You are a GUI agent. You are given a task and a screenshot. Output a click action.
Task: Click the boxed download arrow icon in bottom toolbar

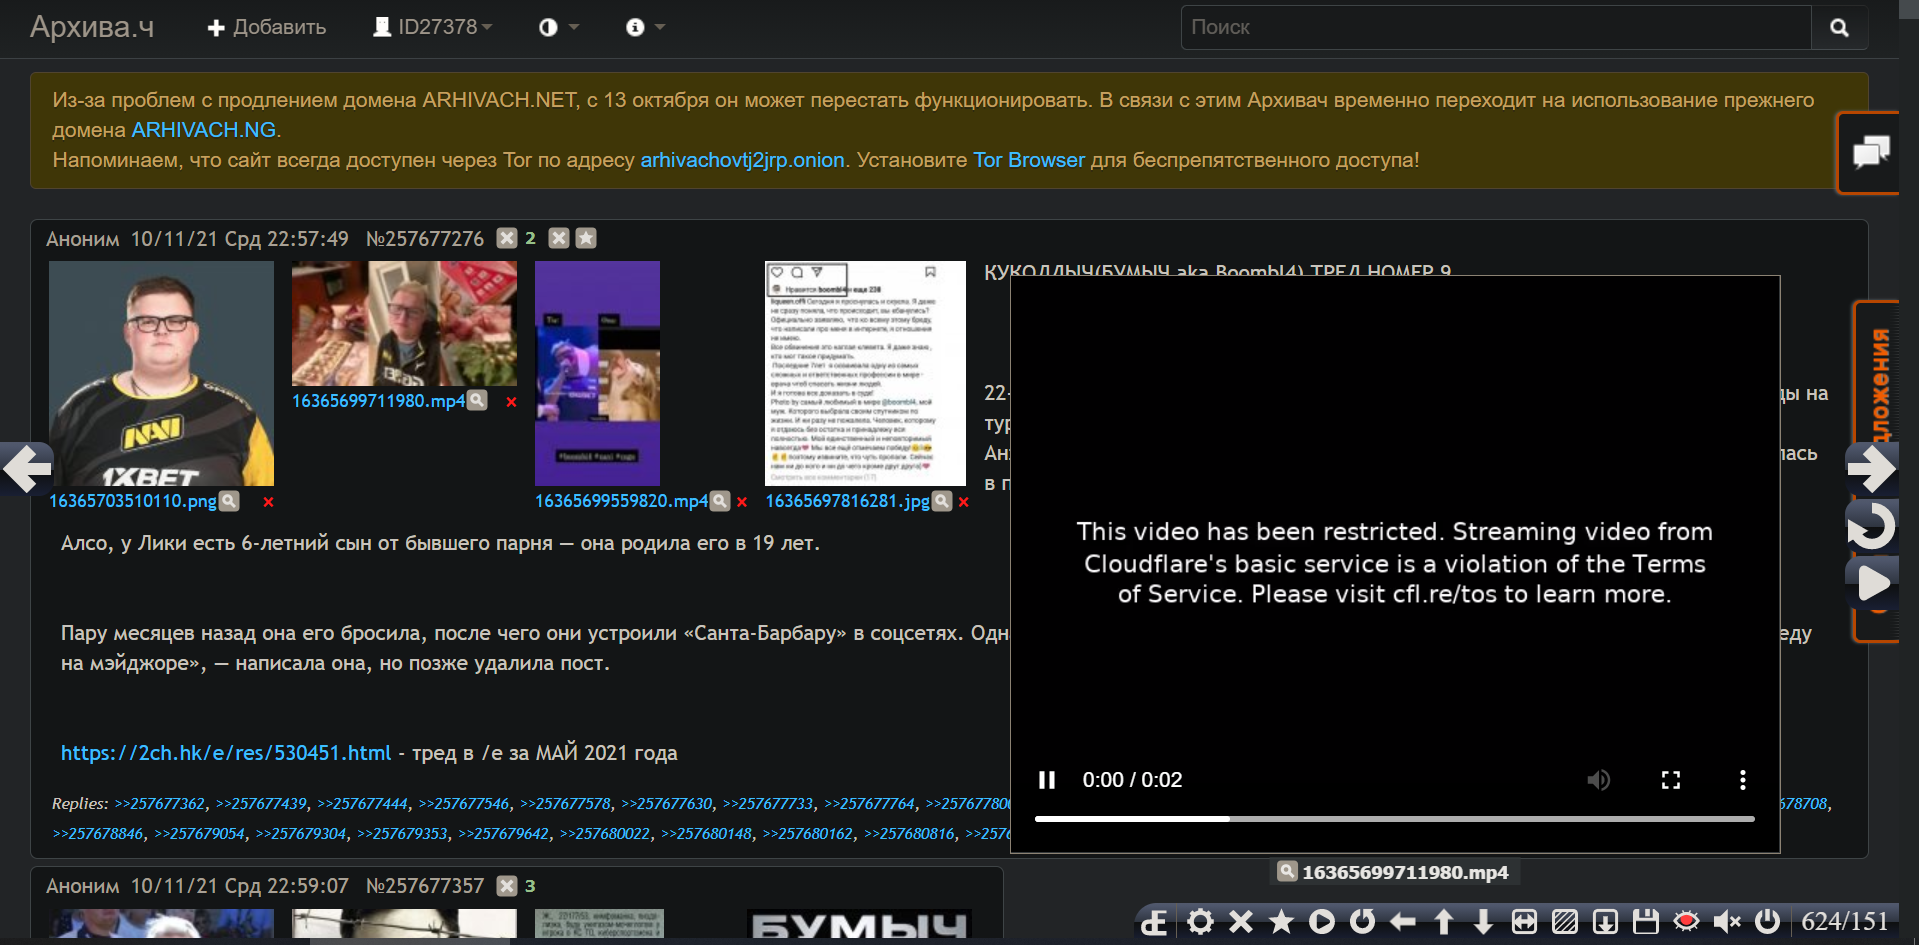pos(1605,921)
